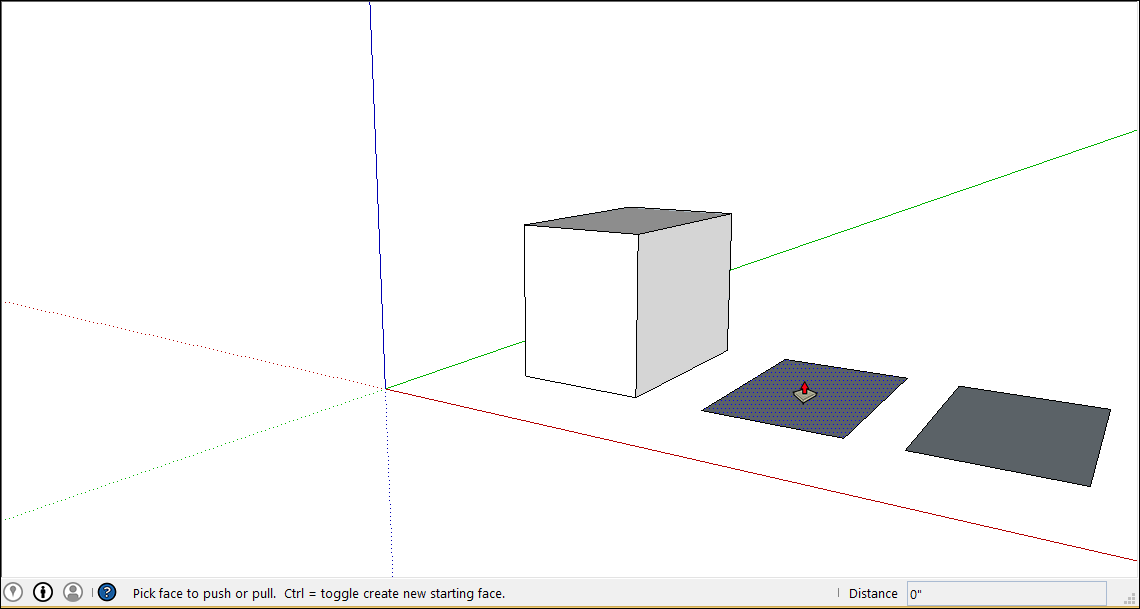Viewport: 1140px width, 609px height.
Task: Click the solid green axis line
Action: pos(900,210)
